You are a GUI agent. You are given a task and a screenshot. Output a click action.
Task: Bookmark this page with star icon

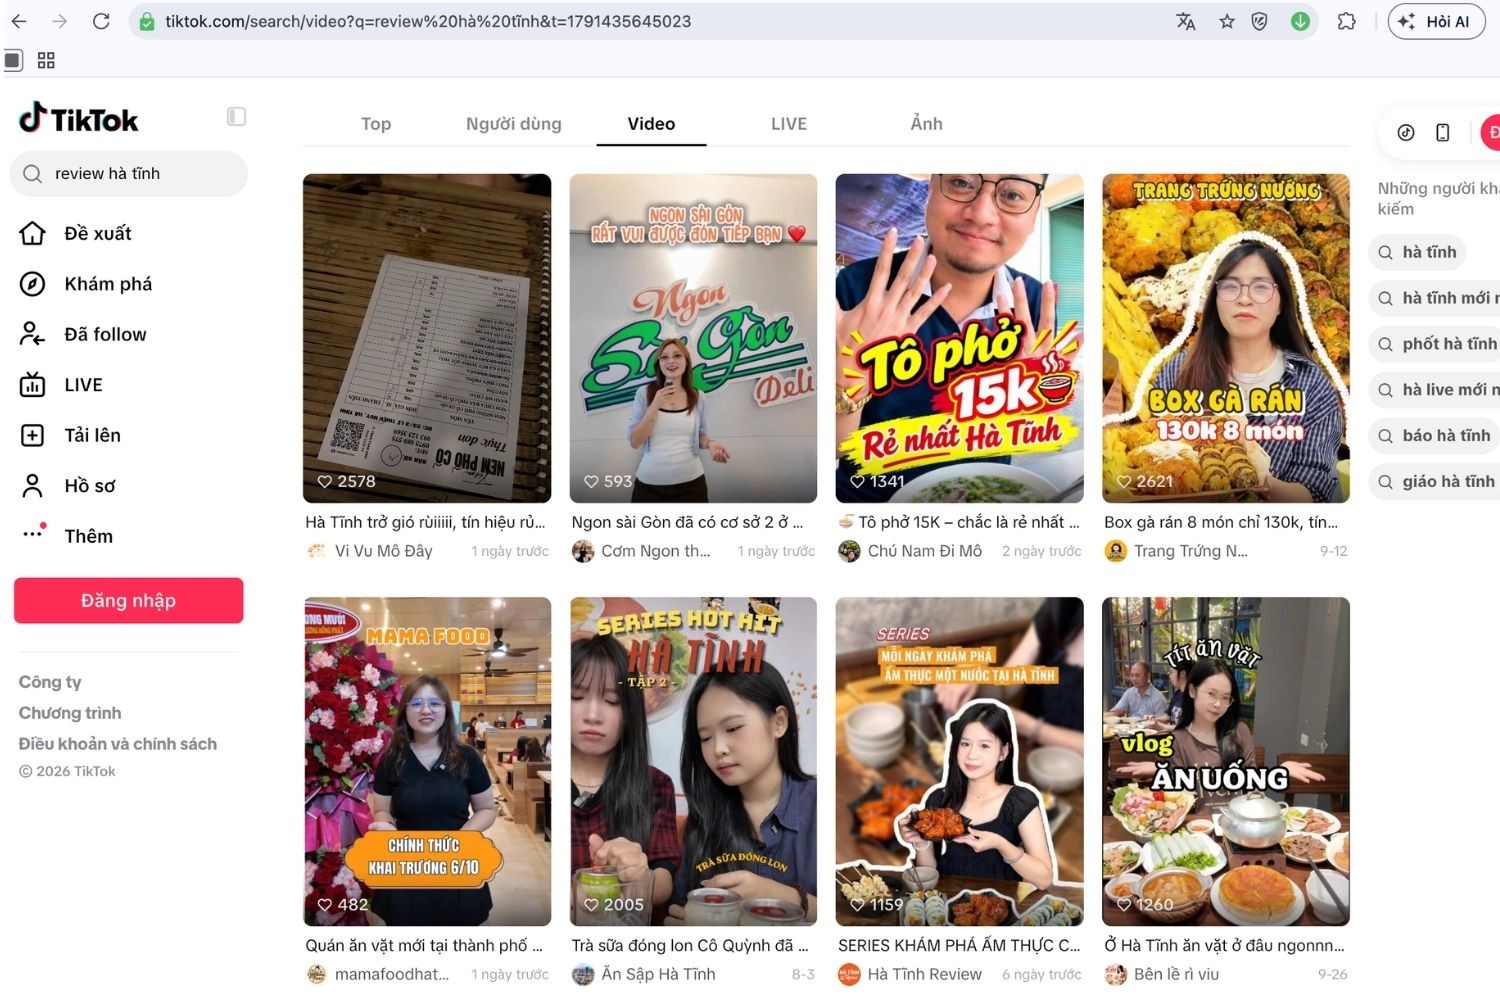[1227, 21]
